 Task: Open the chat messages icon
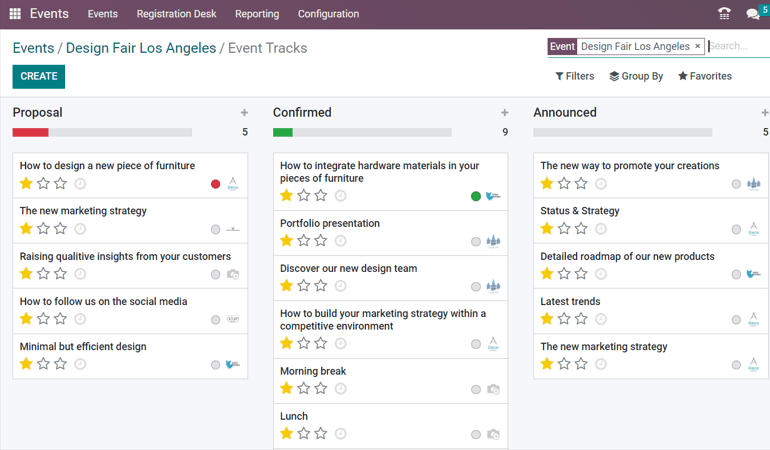tap(752, 14)
